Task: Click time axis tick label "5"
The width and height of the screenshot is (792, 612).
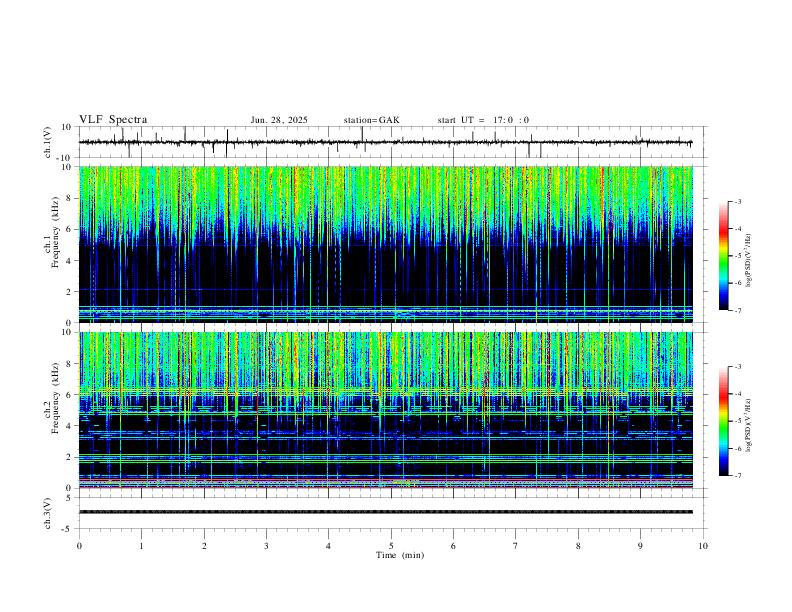Action: [391, 546]
